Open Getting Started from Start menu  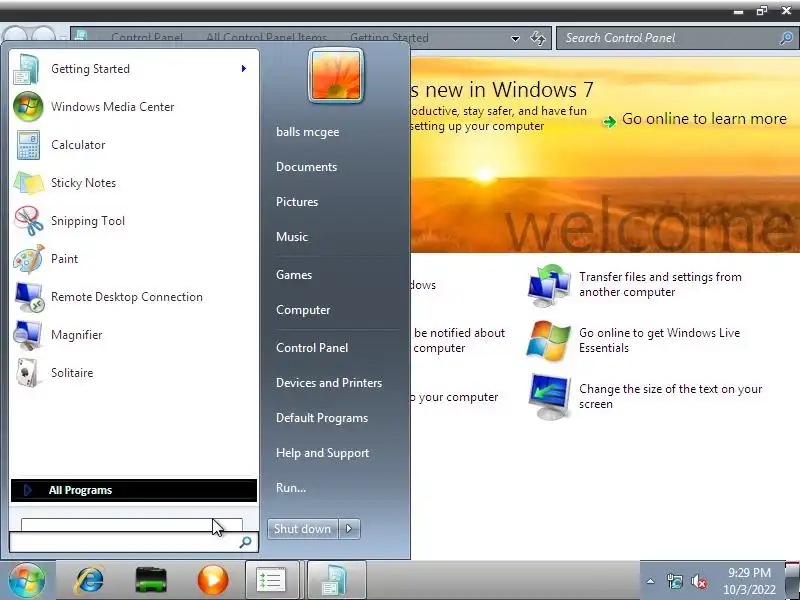click(134, 69)
